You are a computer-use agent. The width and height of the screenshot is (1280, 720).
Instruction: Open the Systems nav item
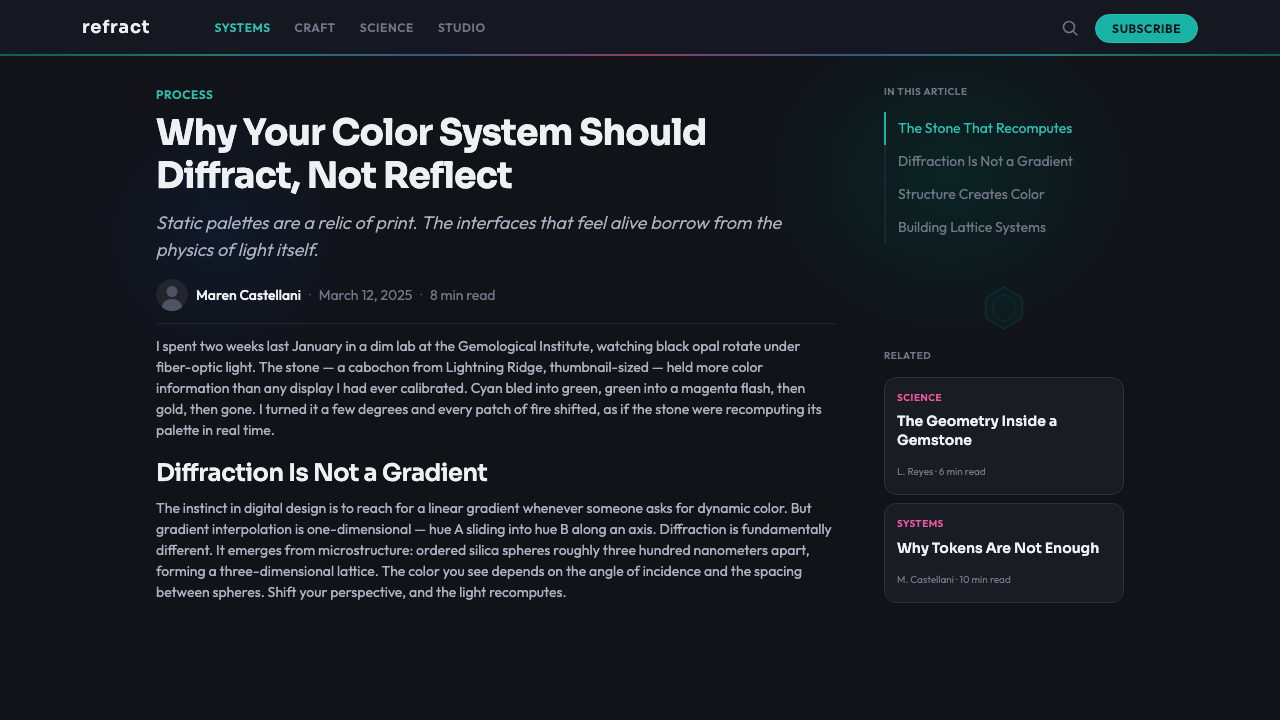pyautogui.click(x=242, y=28)
